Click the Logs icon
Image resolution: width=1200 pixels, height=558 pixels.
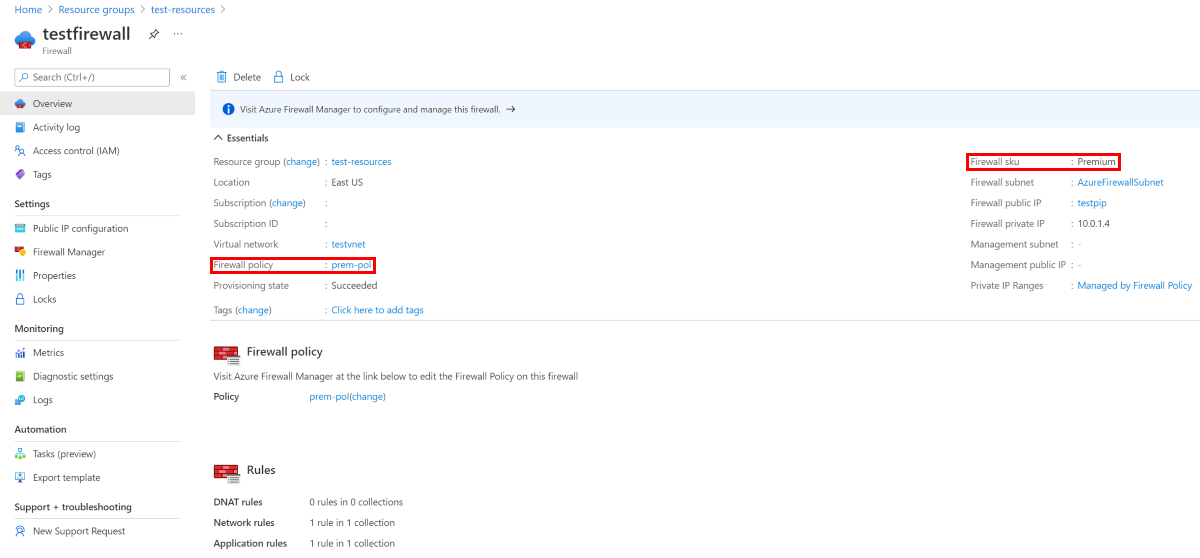pyautogui.click(x=20, y=400)
